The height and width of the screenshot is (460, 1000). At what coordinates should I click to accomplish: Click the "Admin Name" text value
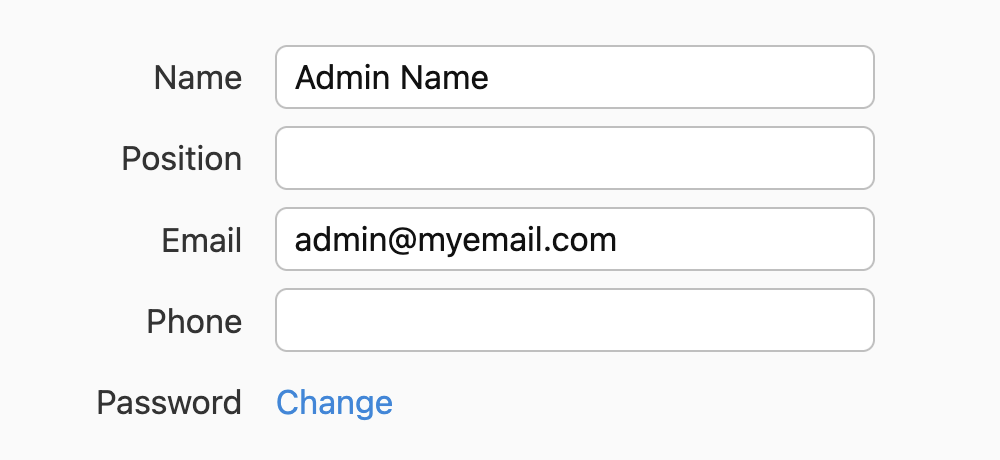point(392,77)
